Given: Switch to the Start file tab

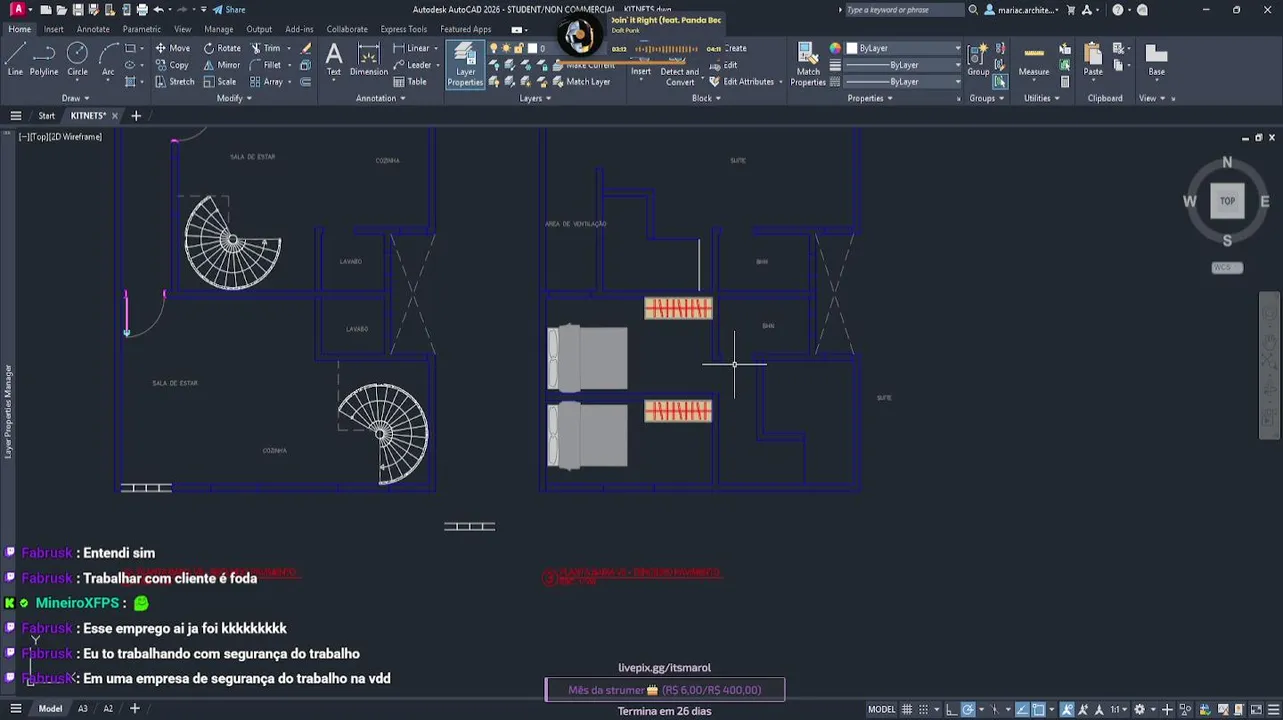Looking at the screenshot, I should (x=46, y=116).
